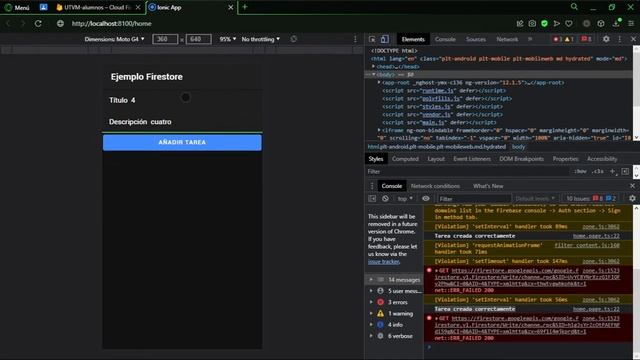Open the Dimensions Moto G4 dropdown
Image resolution: width=640 pixels, height=360 pixels.
click(114, 39)
